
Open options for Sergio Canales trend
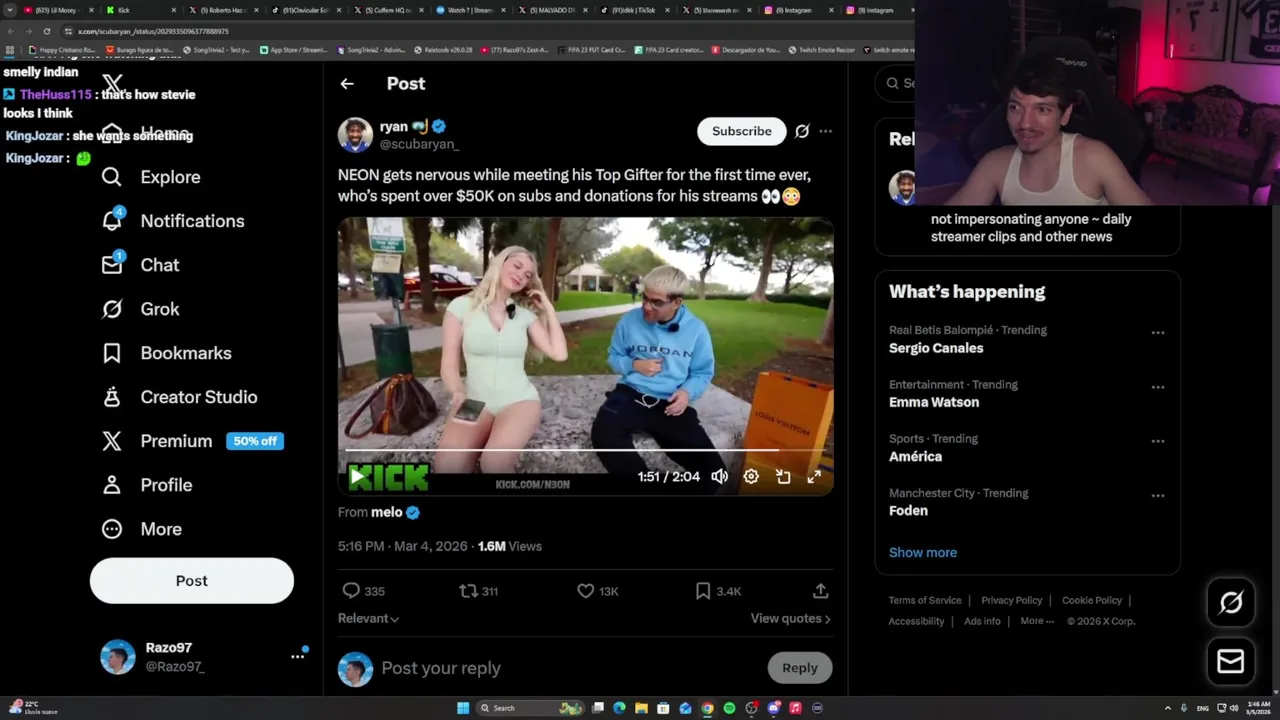pos(1158,333)
